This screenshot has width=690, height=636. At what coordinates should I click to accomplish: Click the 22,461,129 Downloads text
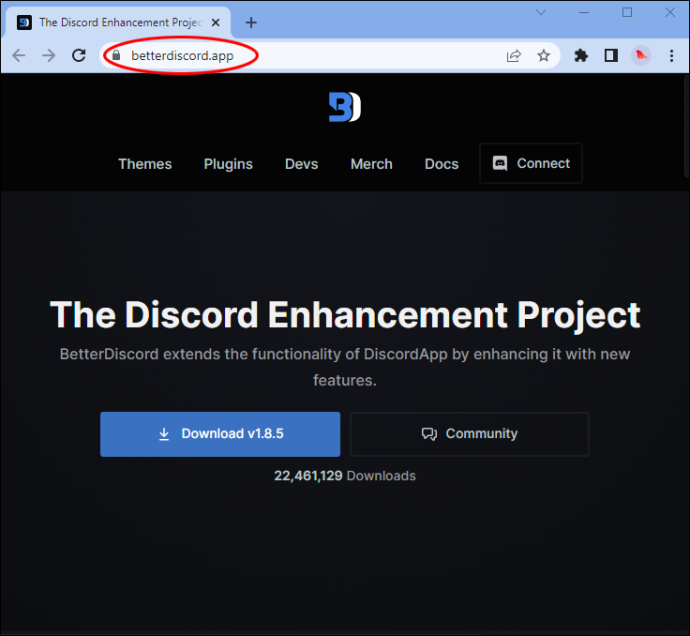click(345, 476)
